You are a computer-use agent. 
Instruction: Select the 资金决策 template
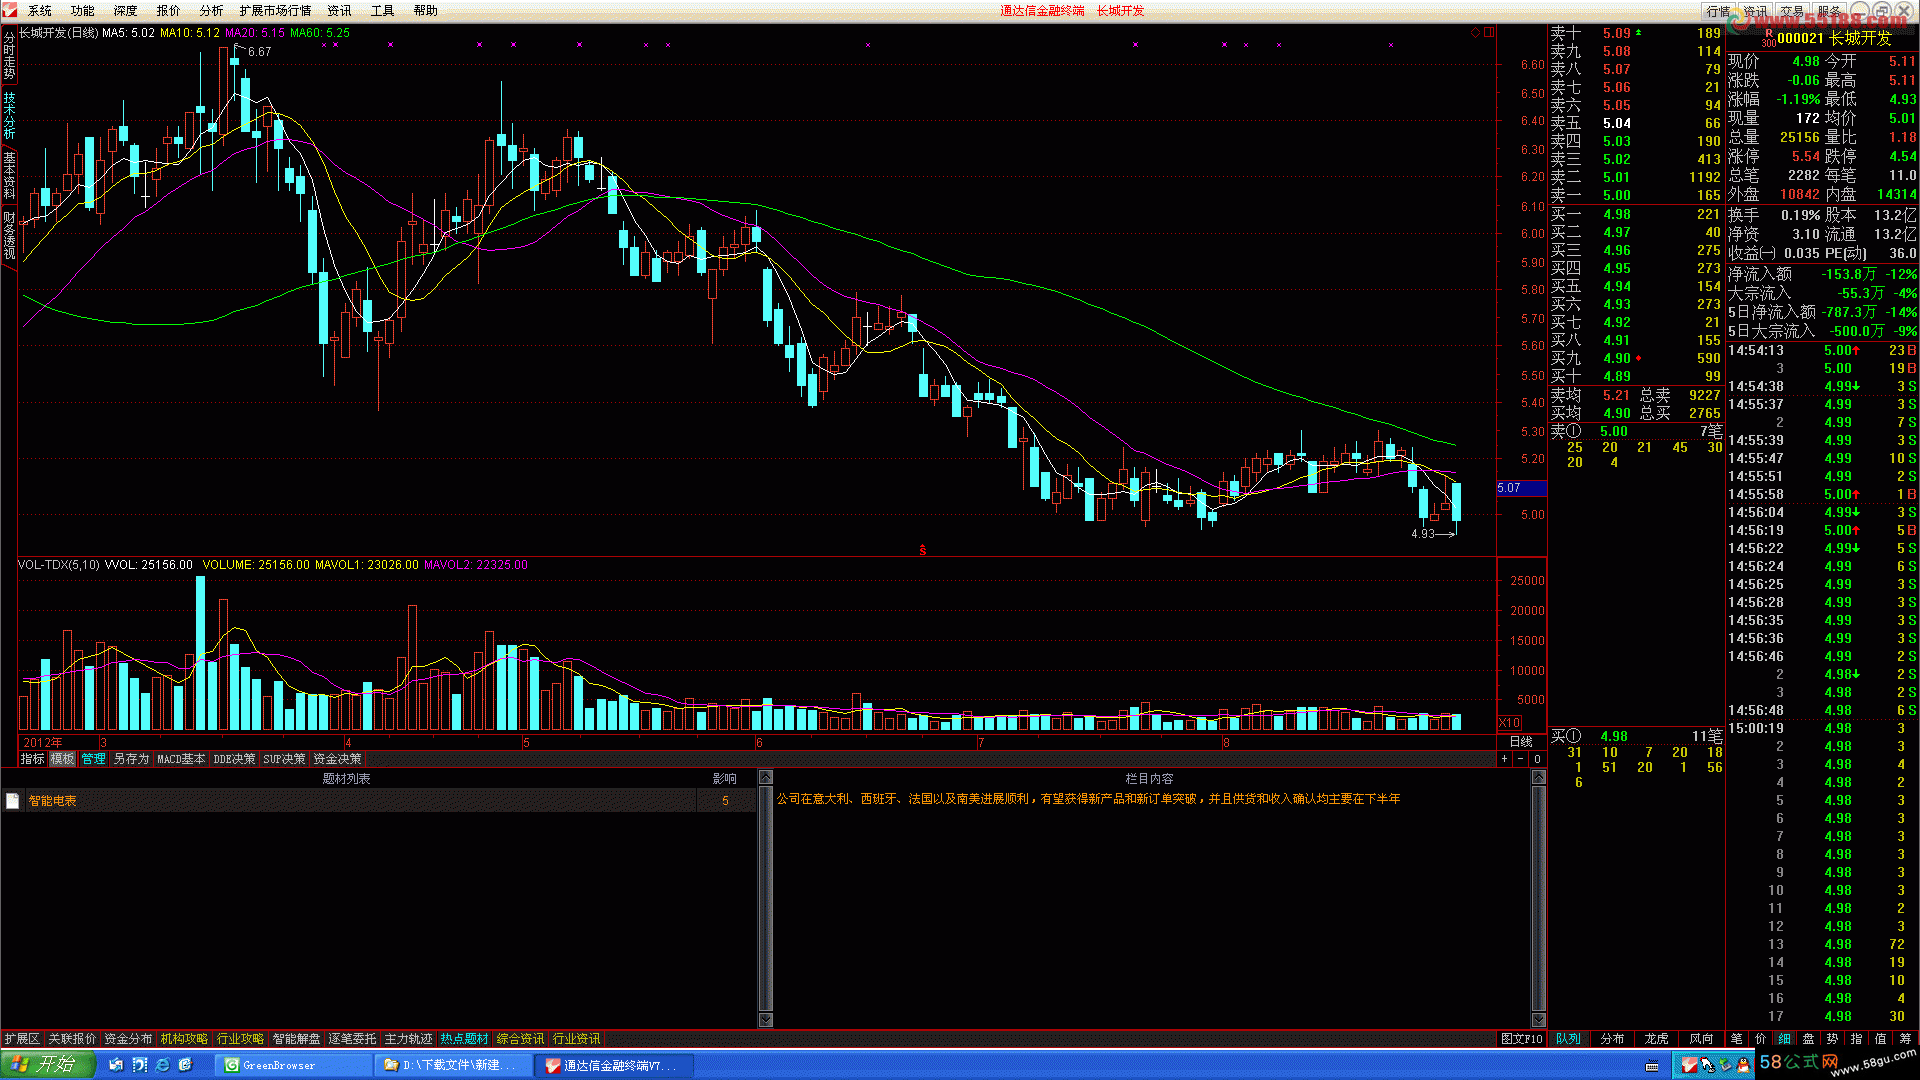pyautogui.click(x=337, y=759)
